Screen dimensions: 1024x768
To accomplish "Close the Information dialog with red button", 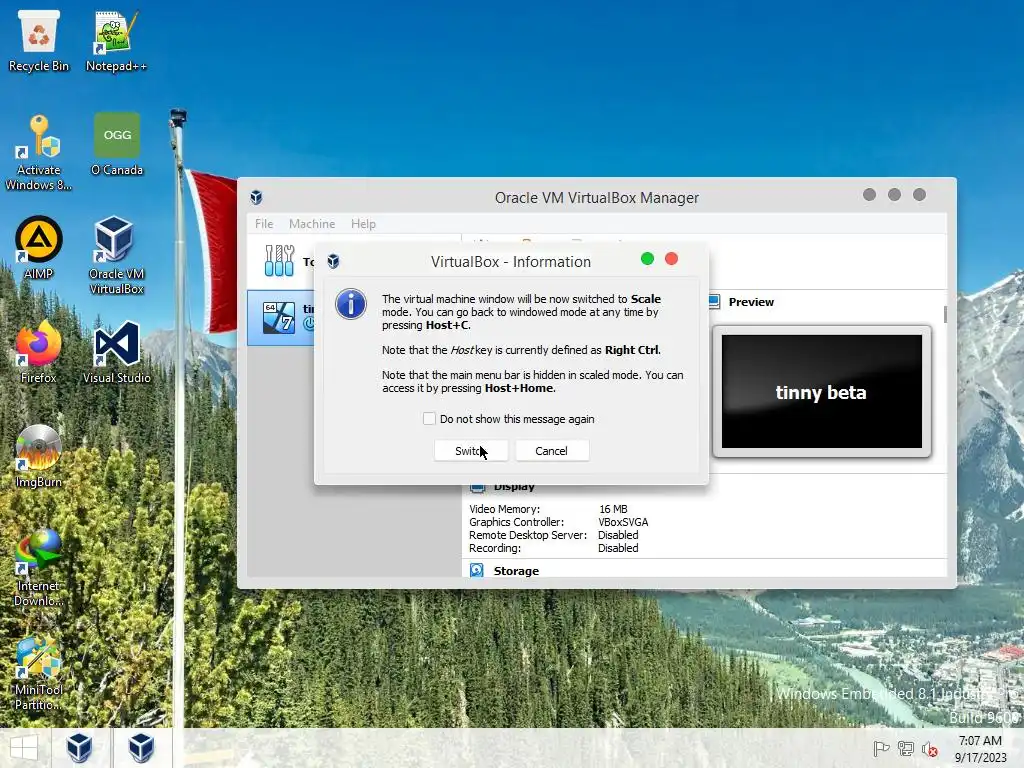I will pos(671,259).
